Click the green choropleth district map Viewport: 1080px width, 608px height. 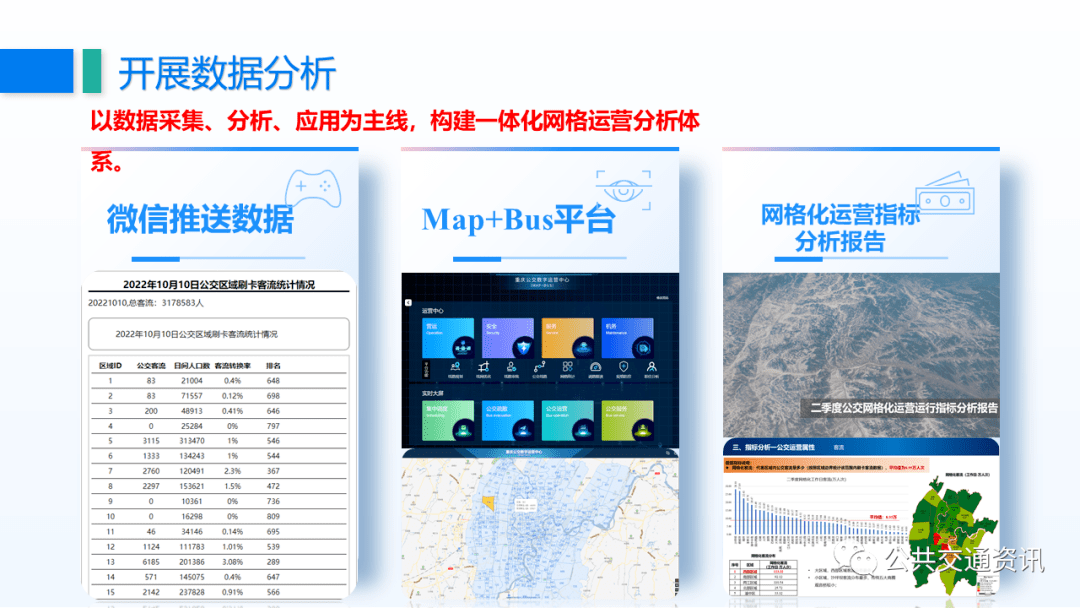(x=954, y=537)
